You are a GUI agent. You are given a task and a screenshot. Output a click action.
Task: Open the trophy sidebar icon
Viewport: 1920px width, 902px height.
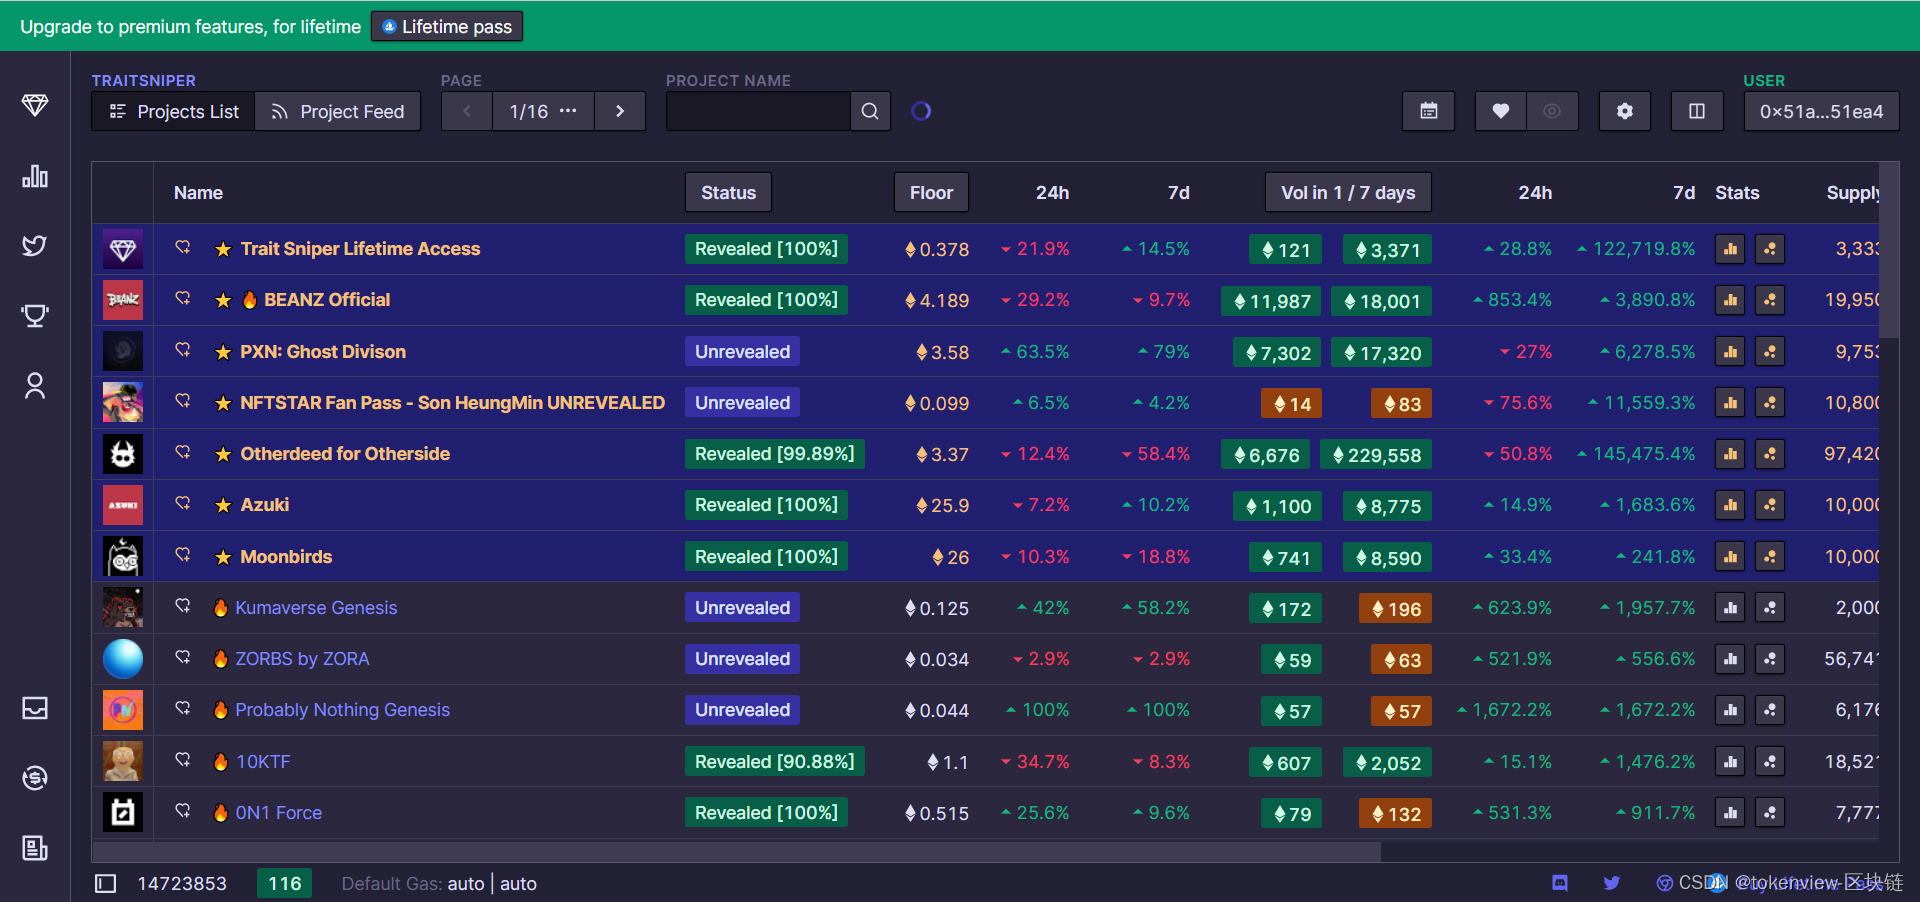click(35, 316)
